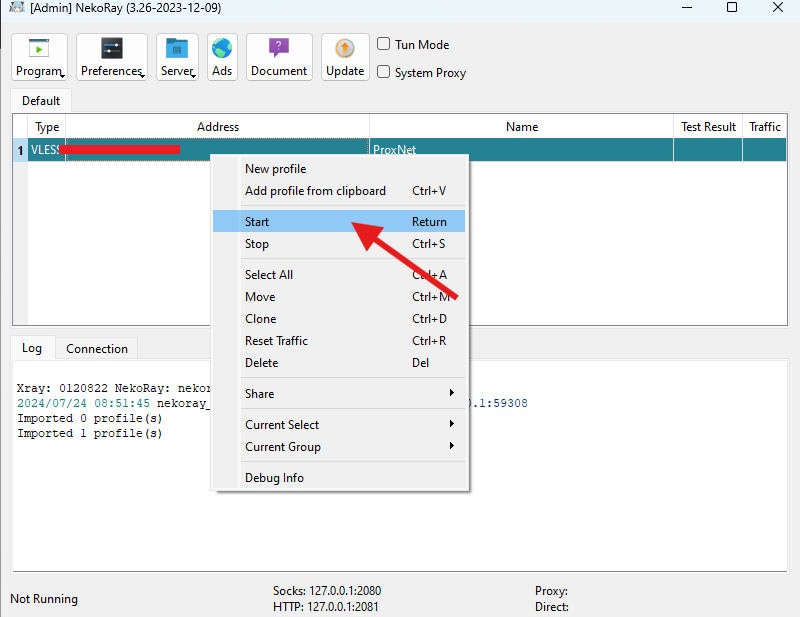Sort by the Name column header
Screen dimensions: 800x617
click(x=521, y=127)
